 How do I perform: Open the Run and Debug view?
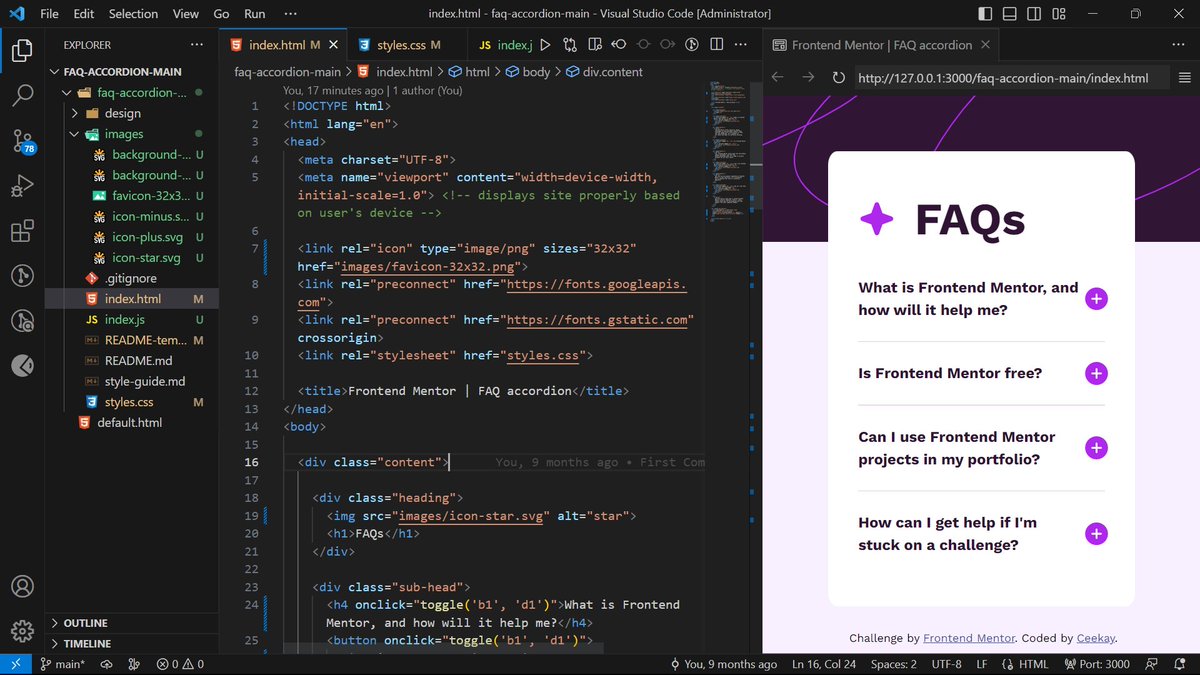pos(22,186)
